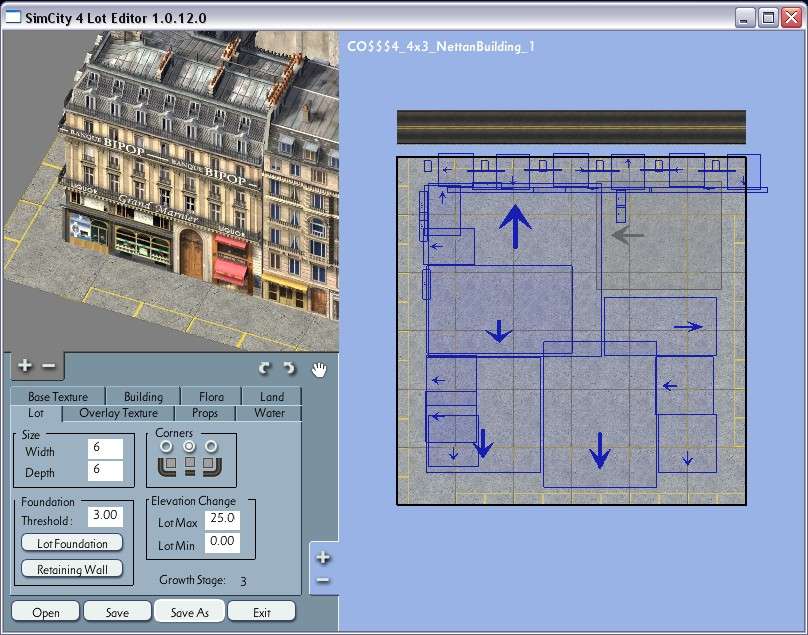Close the Lot Editor window
This screenshot has width=808, height=635.
click(791, 18)
